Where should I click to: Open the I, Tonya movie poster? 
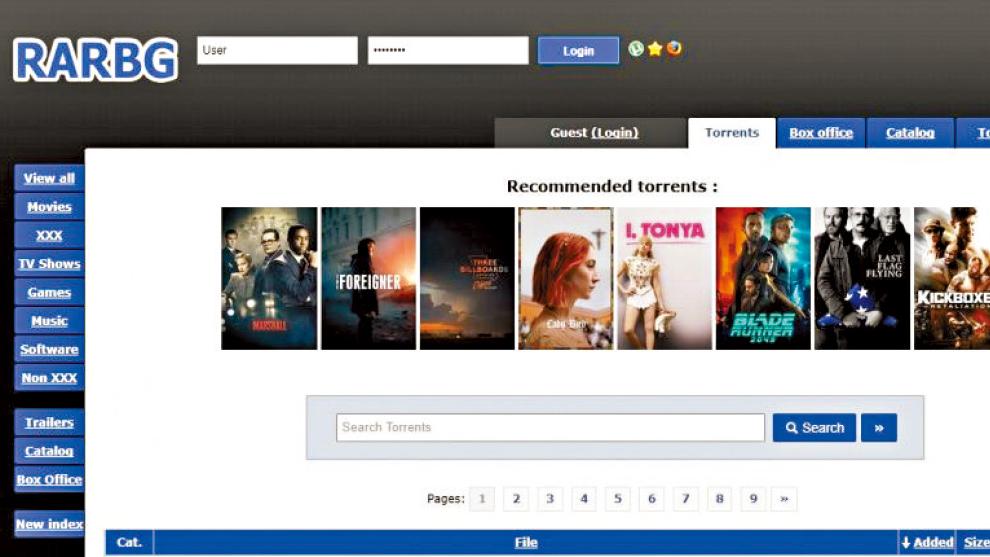click(x=664, y=278)
